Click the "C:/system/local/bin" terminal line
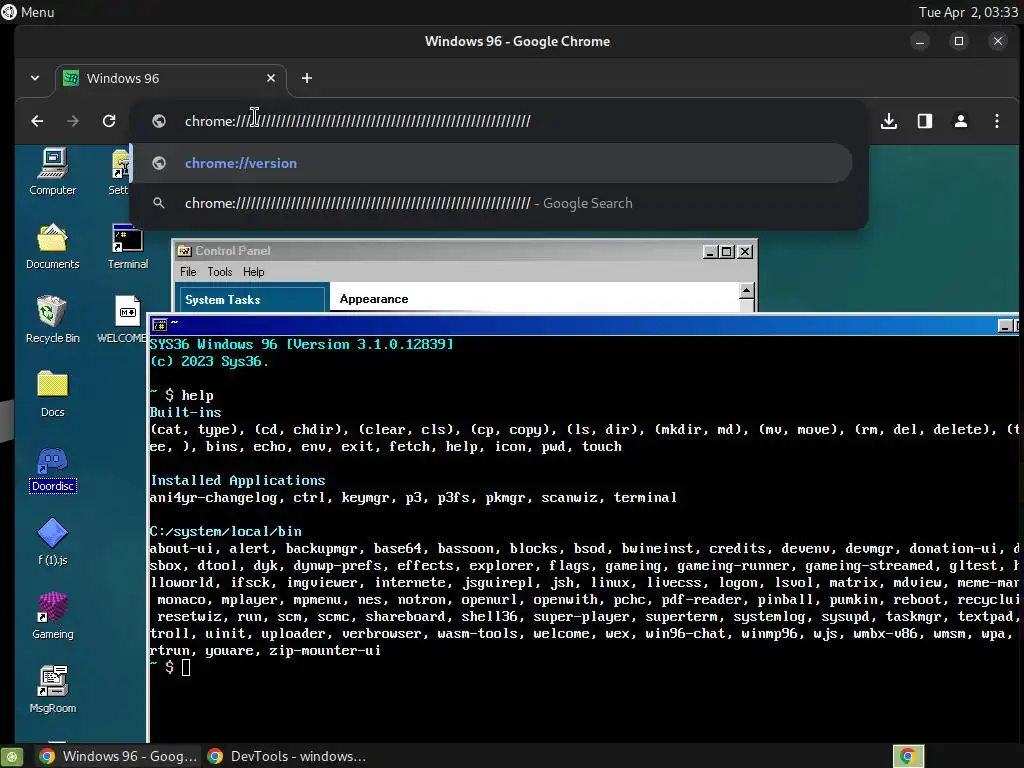This screenshot has height=768, width=1024. (x=226, y=532)
